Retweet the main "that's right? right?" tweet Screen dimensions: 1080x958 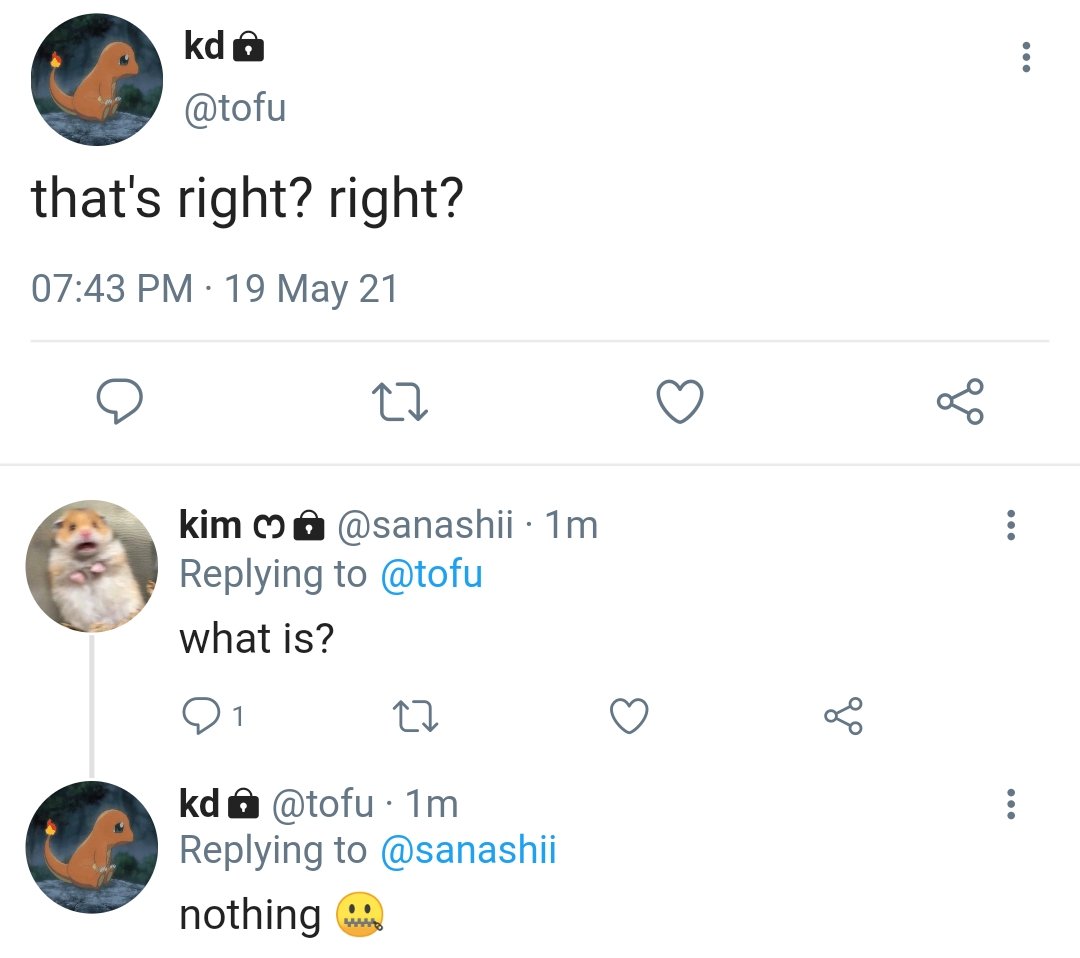pos(399,402)
